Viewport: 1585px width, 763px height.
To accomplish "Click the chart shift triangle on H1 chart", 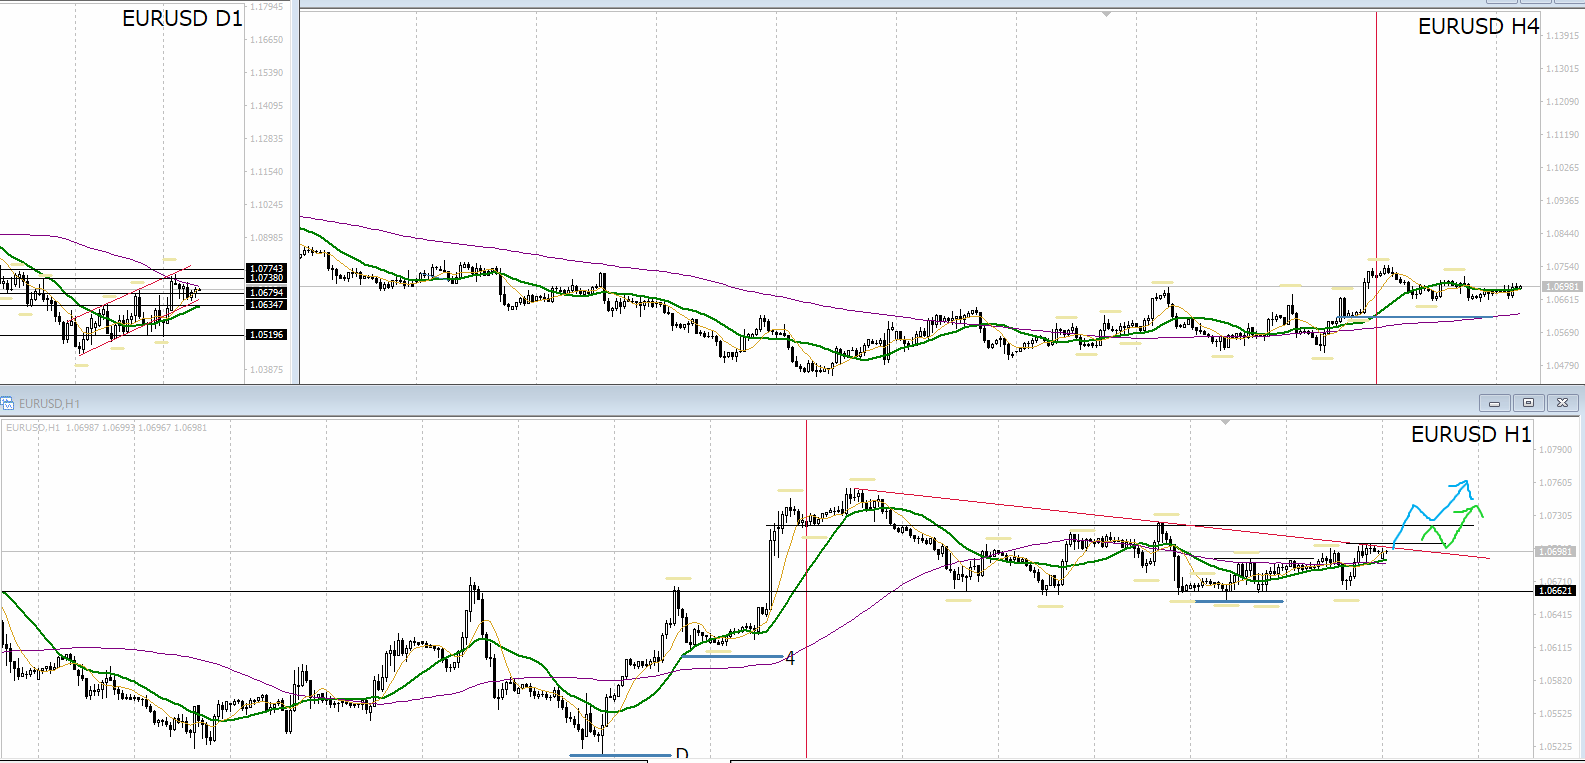I will (1225, 423).
